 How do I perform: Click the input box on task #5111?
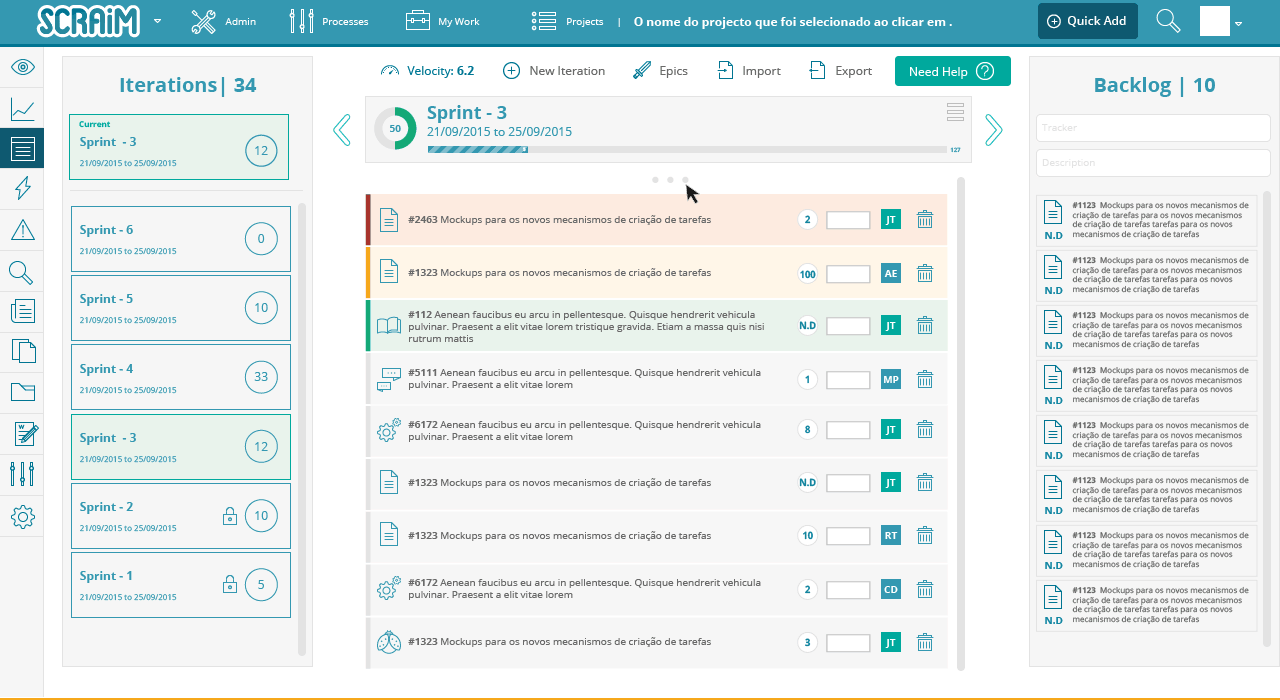[x=848, y=379]
